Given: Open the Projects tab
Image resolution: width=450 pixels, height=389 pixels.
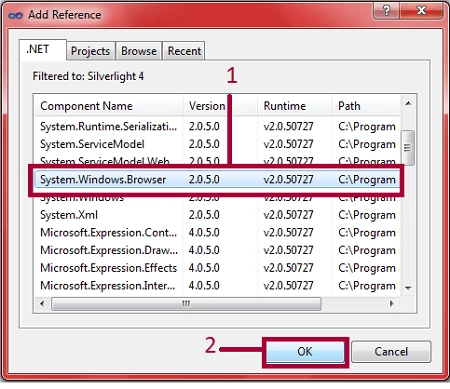Looking at the screenshot, I should tap(90, 51).
